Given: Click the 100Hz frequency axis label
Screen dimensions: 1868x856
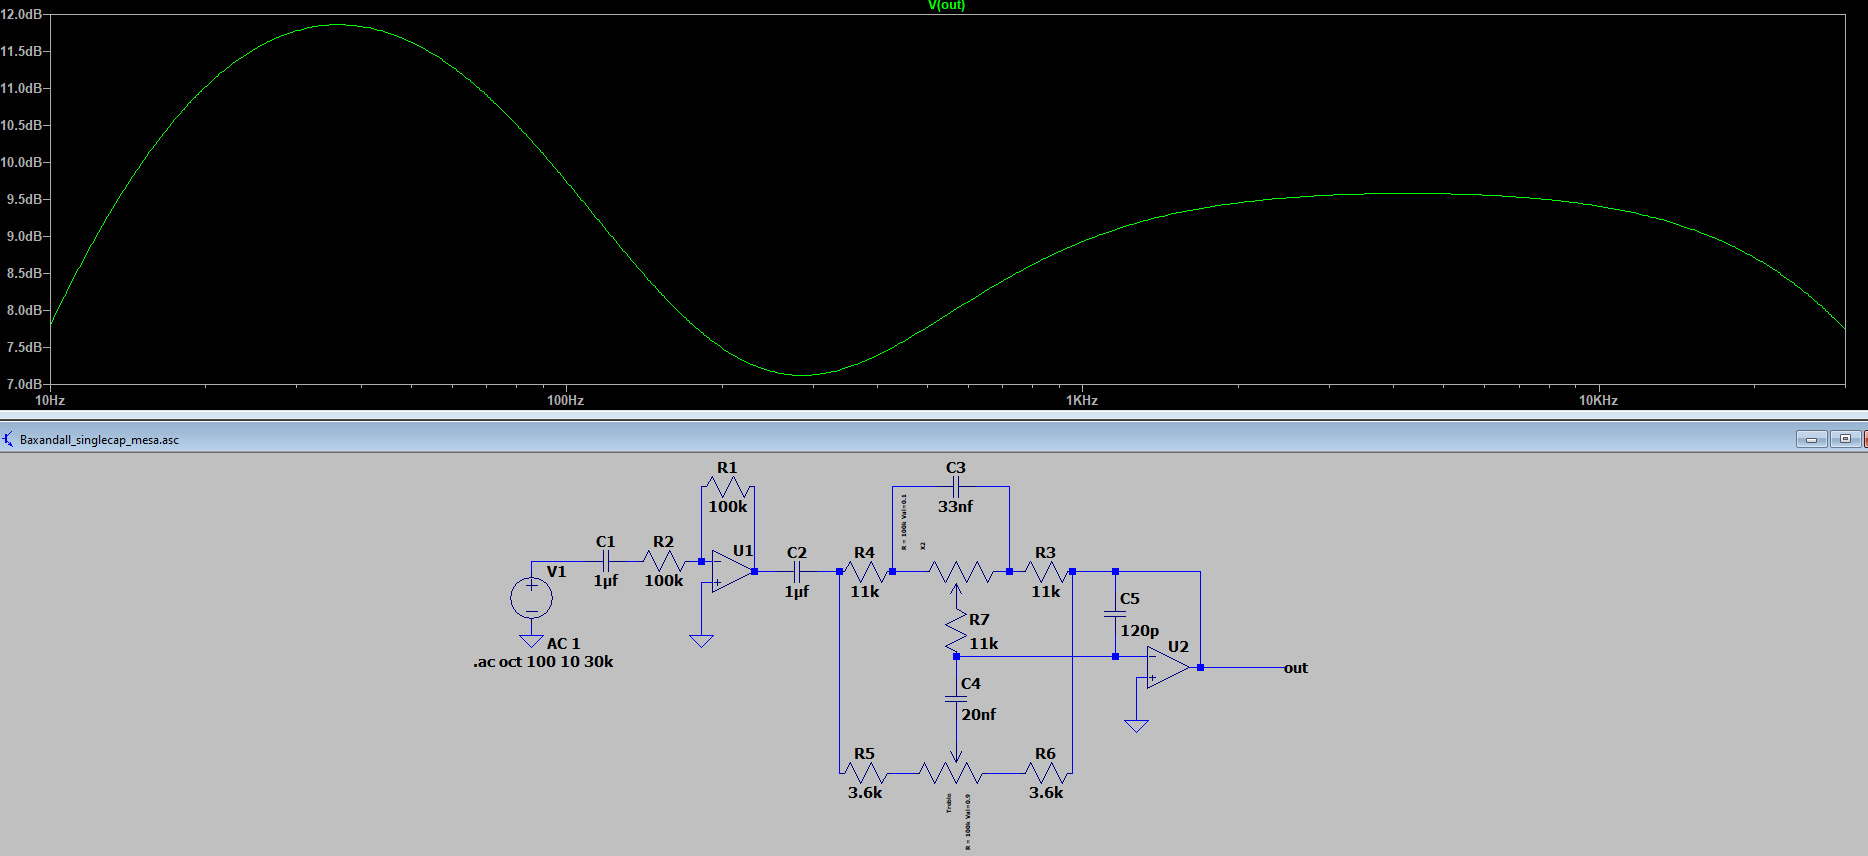Looking at the screenshot, I should point(565,401).
